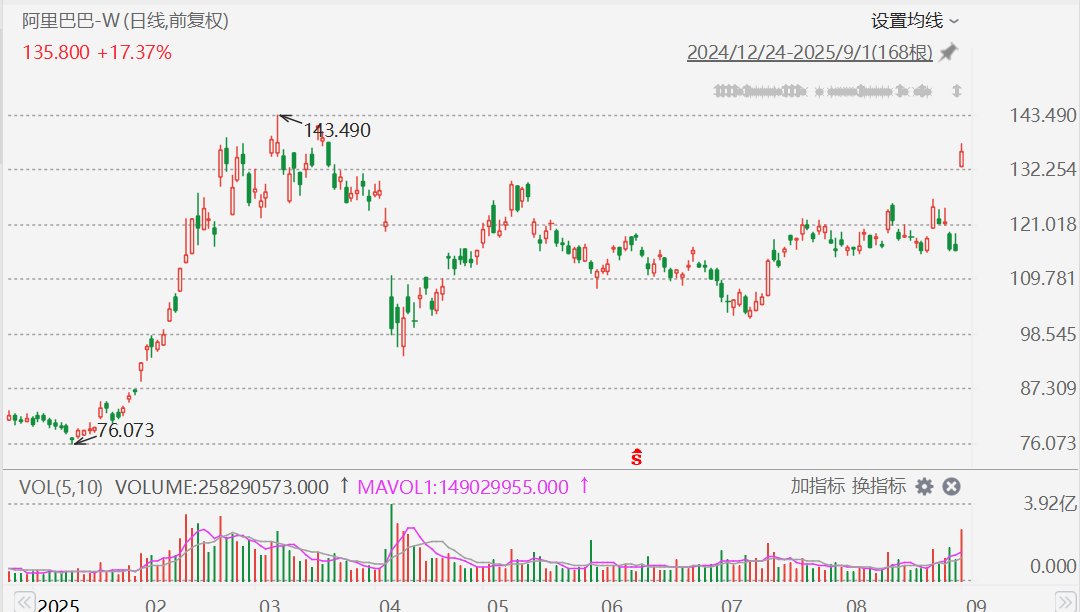This screenshot has width=1080, height=612.
Task: Click the MAVOL1 moving average label
Action: [x=463, y=487]
